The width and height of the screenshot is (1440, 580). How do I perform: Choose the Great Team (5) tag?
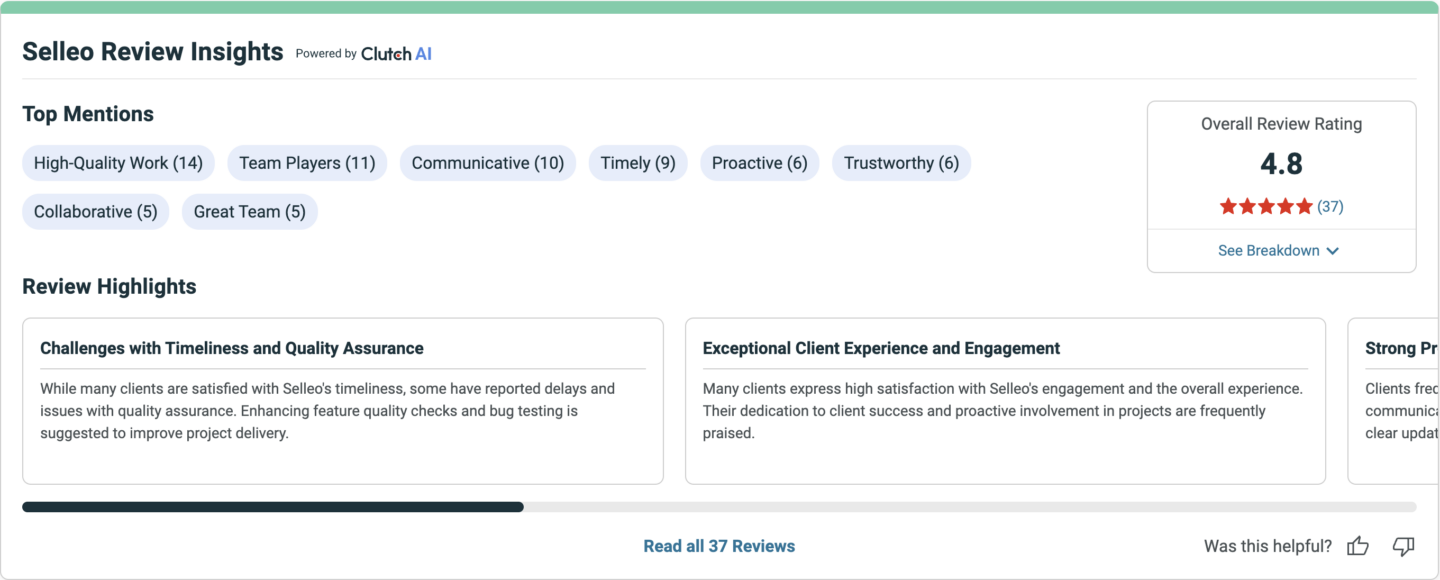click(x=250, y=212)
